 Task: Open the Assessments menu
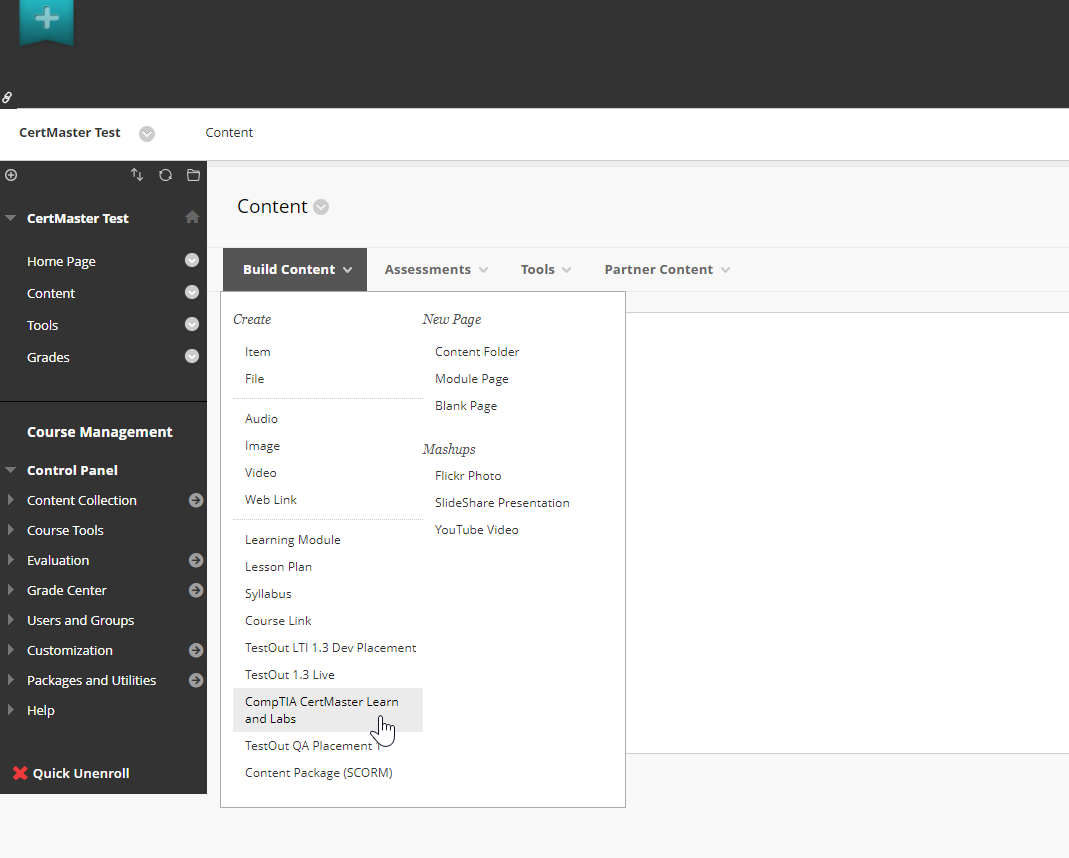click(x=430, y=269)
